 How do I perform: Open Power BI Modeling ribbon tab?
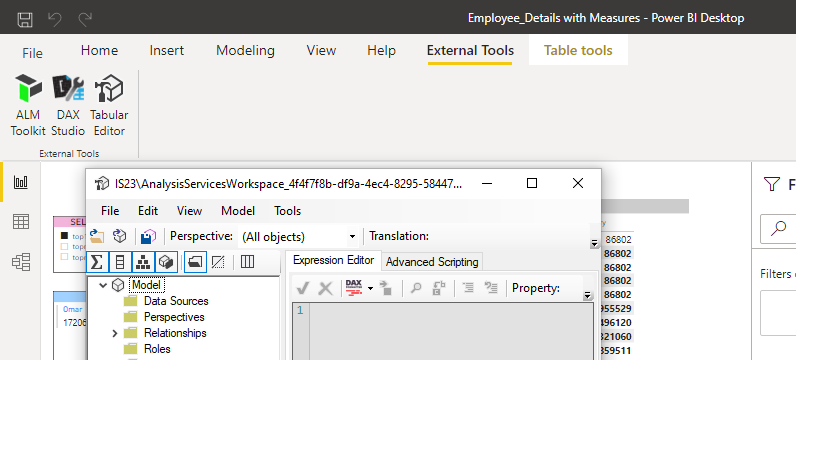[x=245, y=51]
